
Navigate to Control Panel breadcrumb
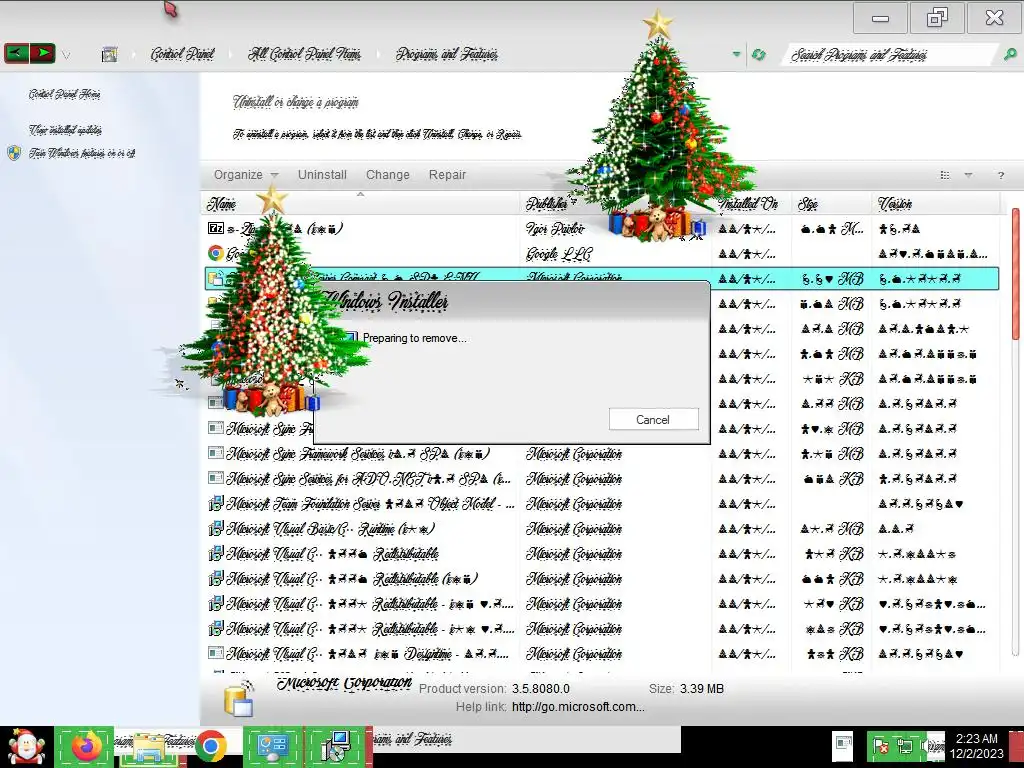tap(182, 54)
